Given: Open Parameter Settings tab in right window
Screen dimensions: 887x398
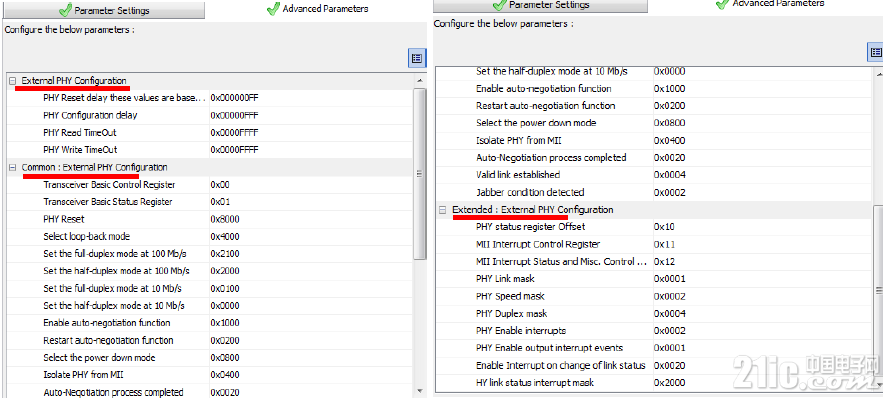Looking at the screenshot, I should pos(541,5).
